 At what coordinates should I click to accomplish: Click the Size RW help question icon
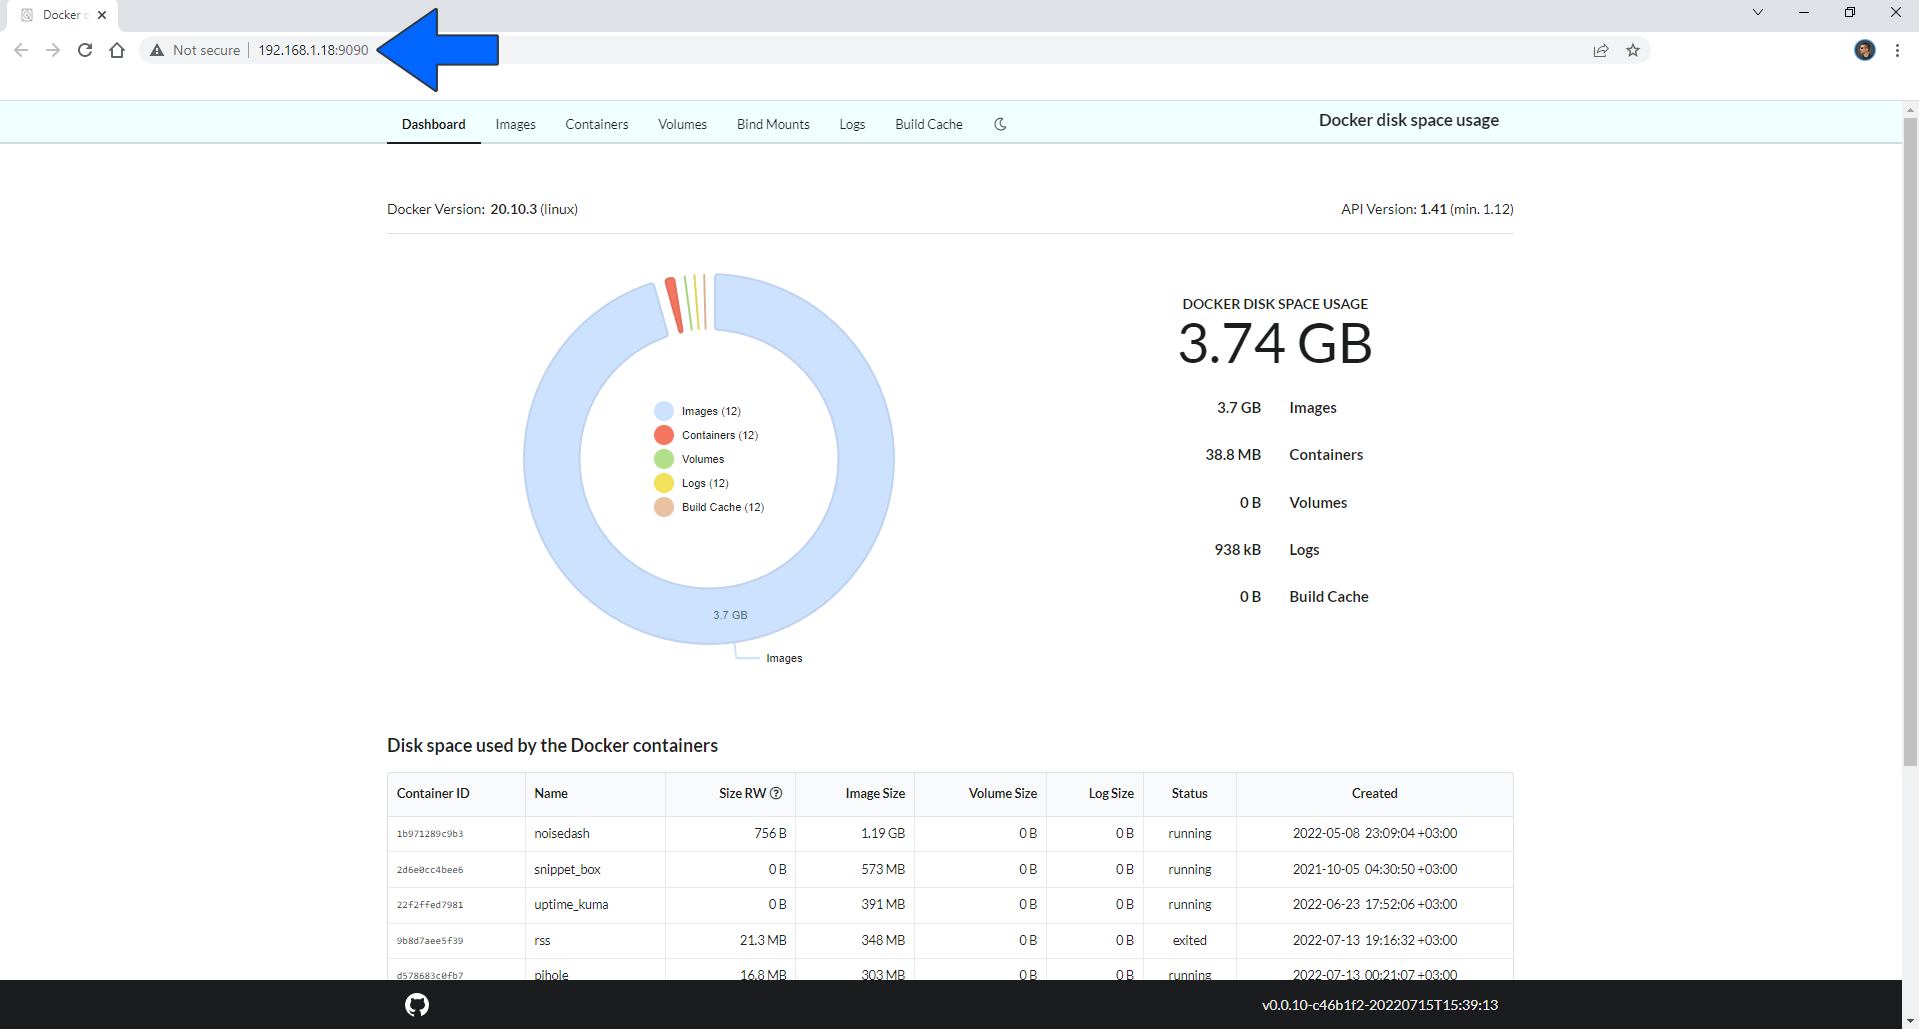click(x=776, y=793)
